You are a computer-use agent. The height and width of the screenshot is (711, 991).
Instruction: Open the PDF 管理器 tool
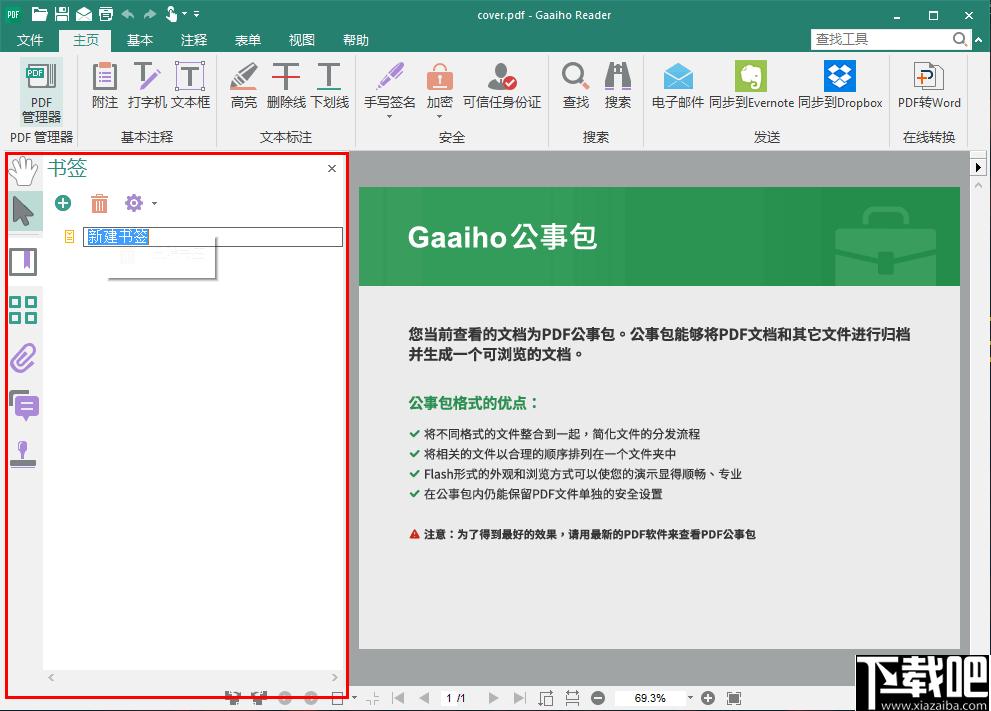pyautogui.click(x=41, y=92)
